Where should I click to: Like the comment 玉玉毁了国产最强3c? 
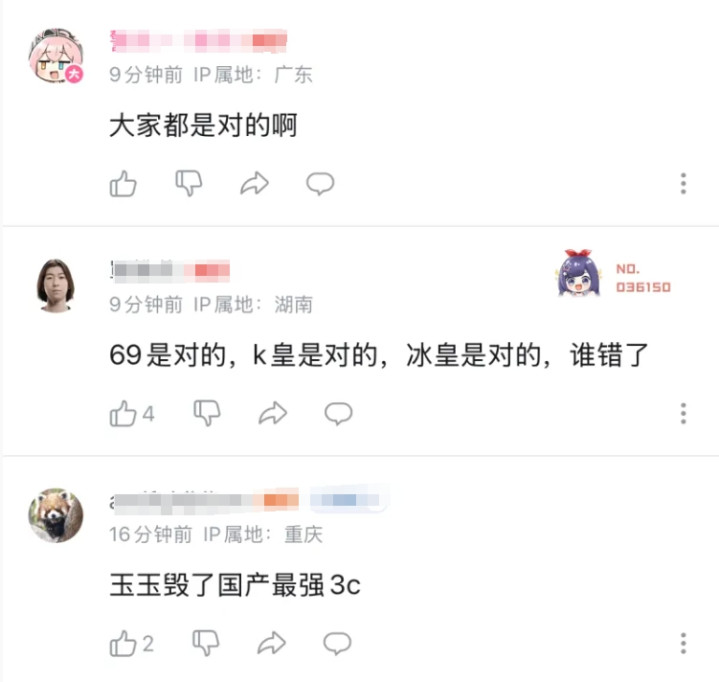pos(132,643)
